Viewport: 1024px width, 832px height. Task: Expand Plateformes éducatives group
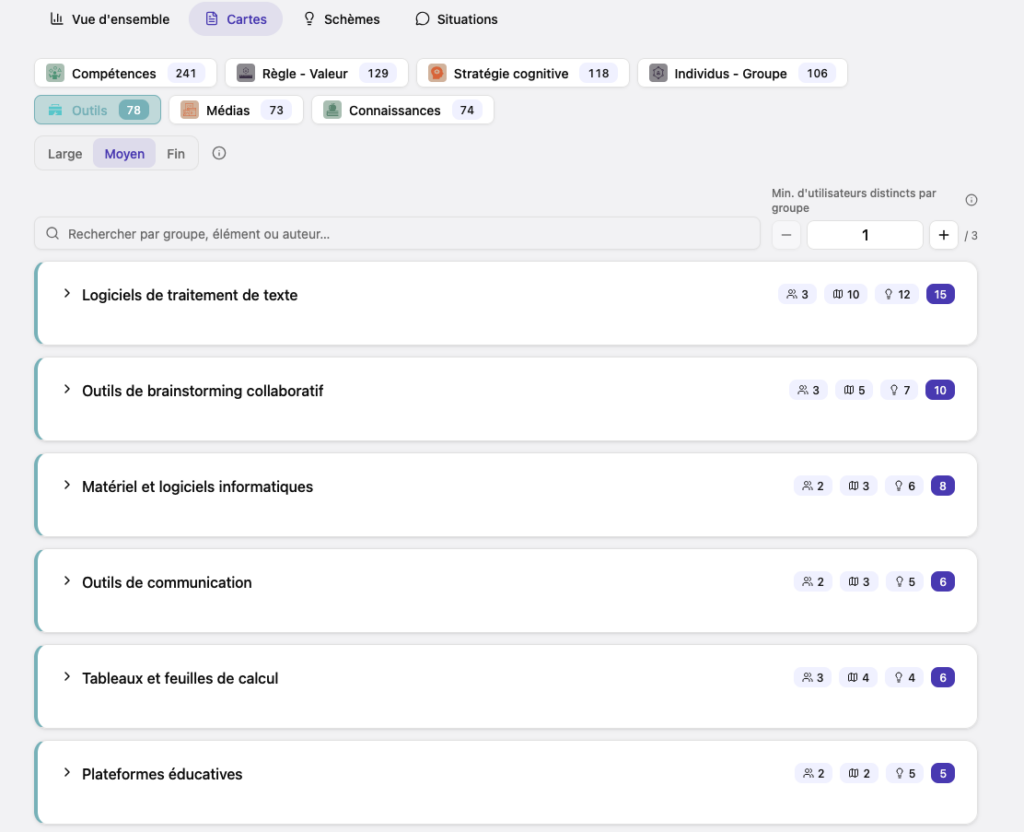[67, 773]
